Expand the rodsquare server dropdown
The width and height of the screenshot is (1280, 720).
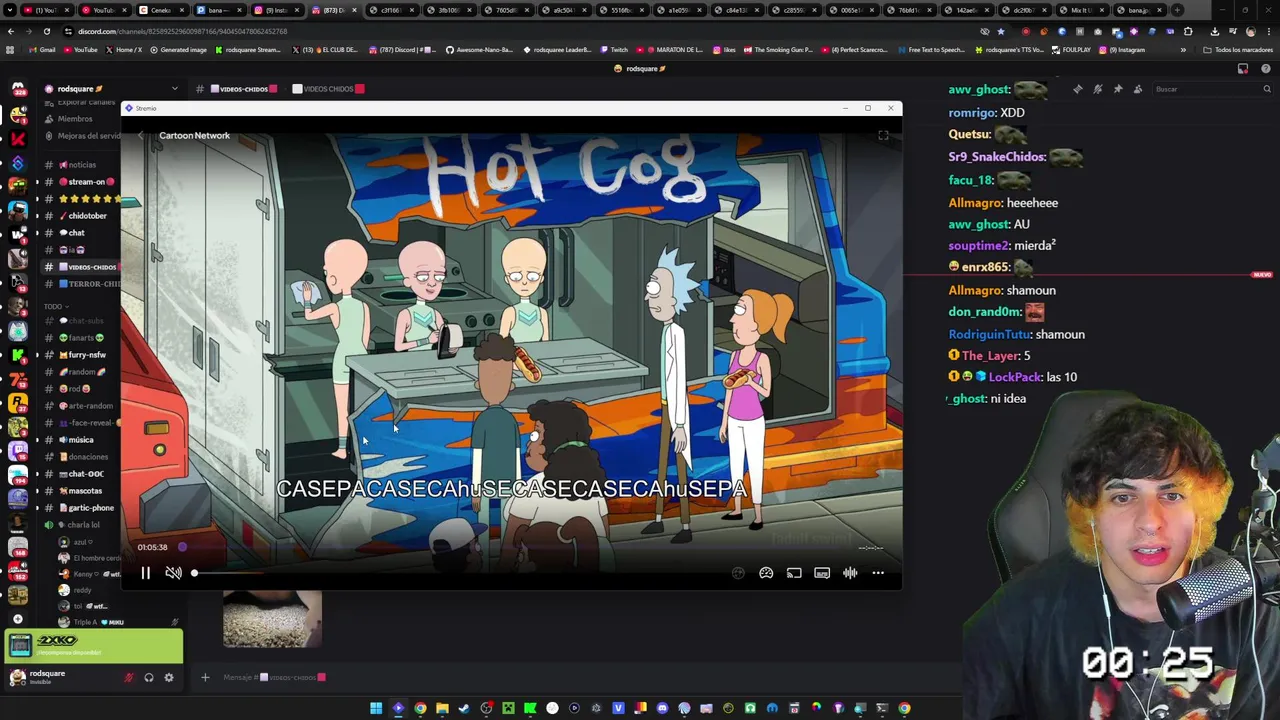click(174, 89)
